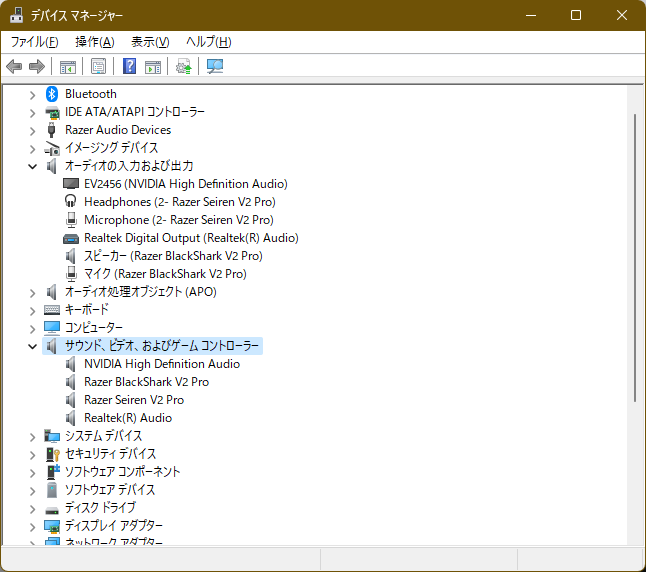Click the Back arrow toolbar icon
This screenshot has width=646, height=572.
coord(14,66)
